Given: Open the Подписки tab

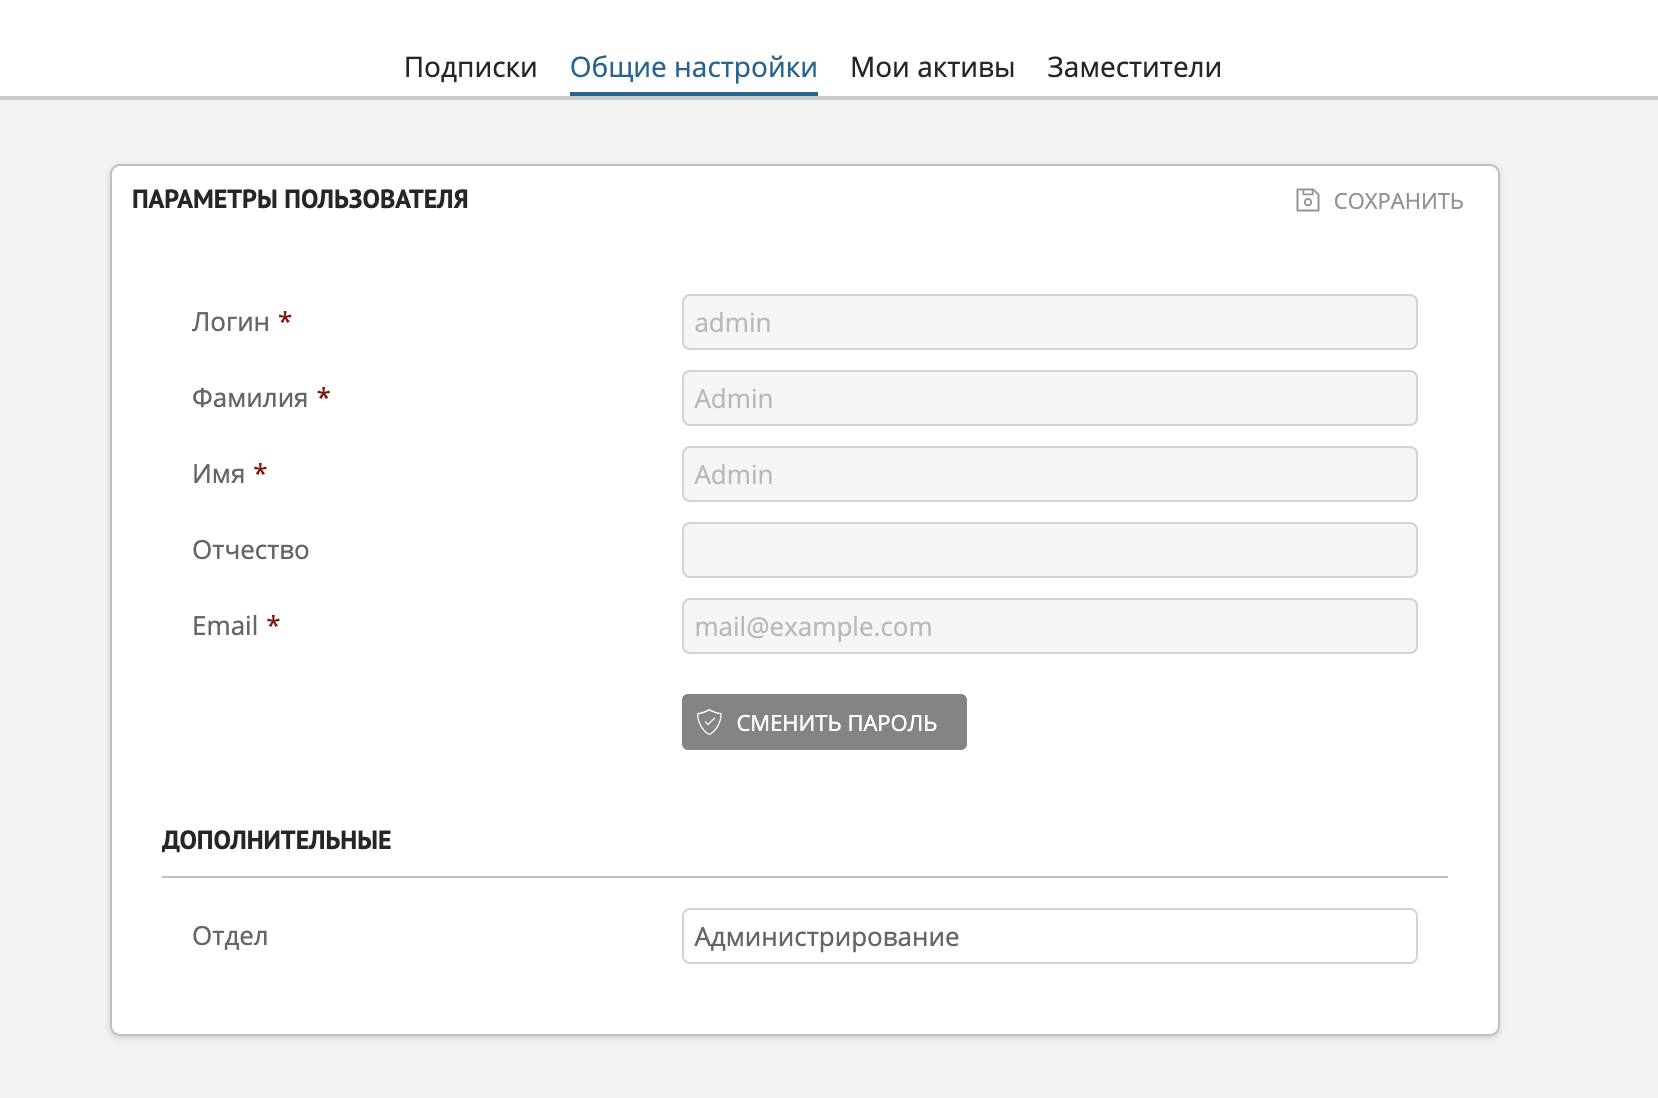Looking at the screenshot, I should click(470, 67).
